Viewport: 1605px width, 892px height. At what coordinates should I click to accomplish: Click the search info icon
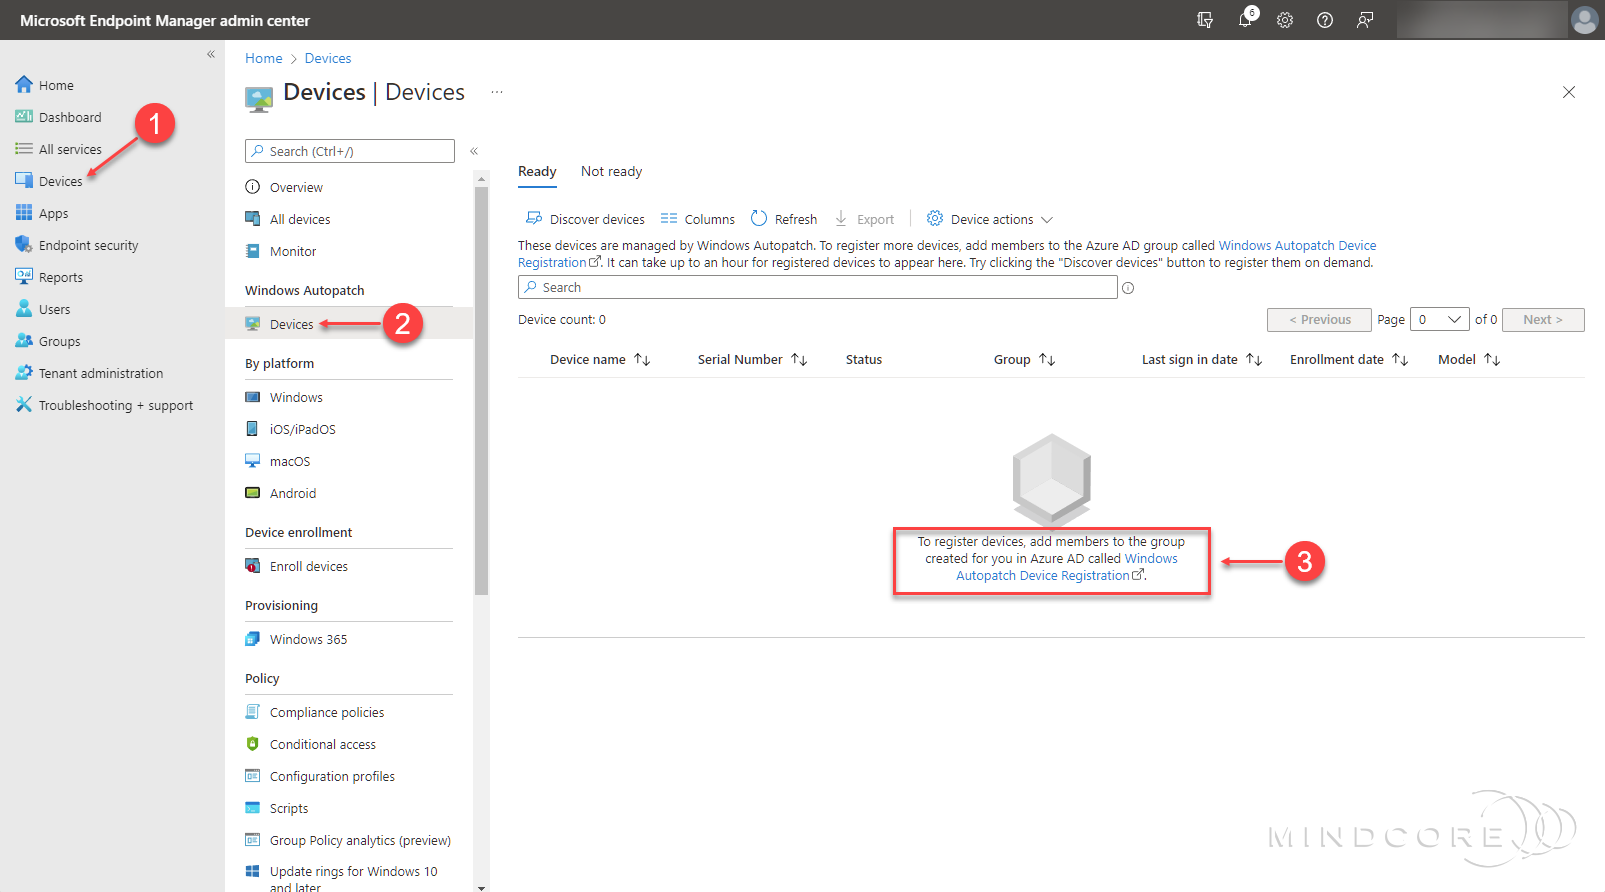(x=1128, y=288)
